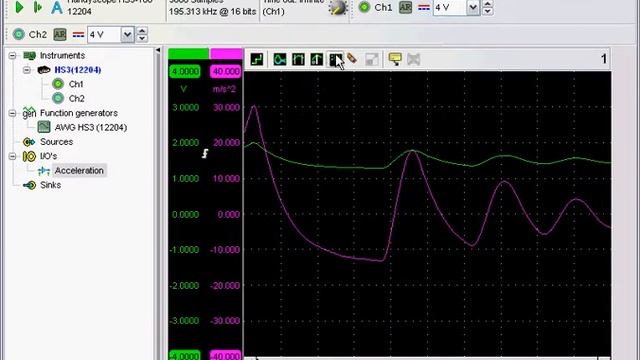Image resolution: width=640 pixels, height=360 pixels.
Task: Change the Ch2 coupling setting icon
Action: click(78, 35)
